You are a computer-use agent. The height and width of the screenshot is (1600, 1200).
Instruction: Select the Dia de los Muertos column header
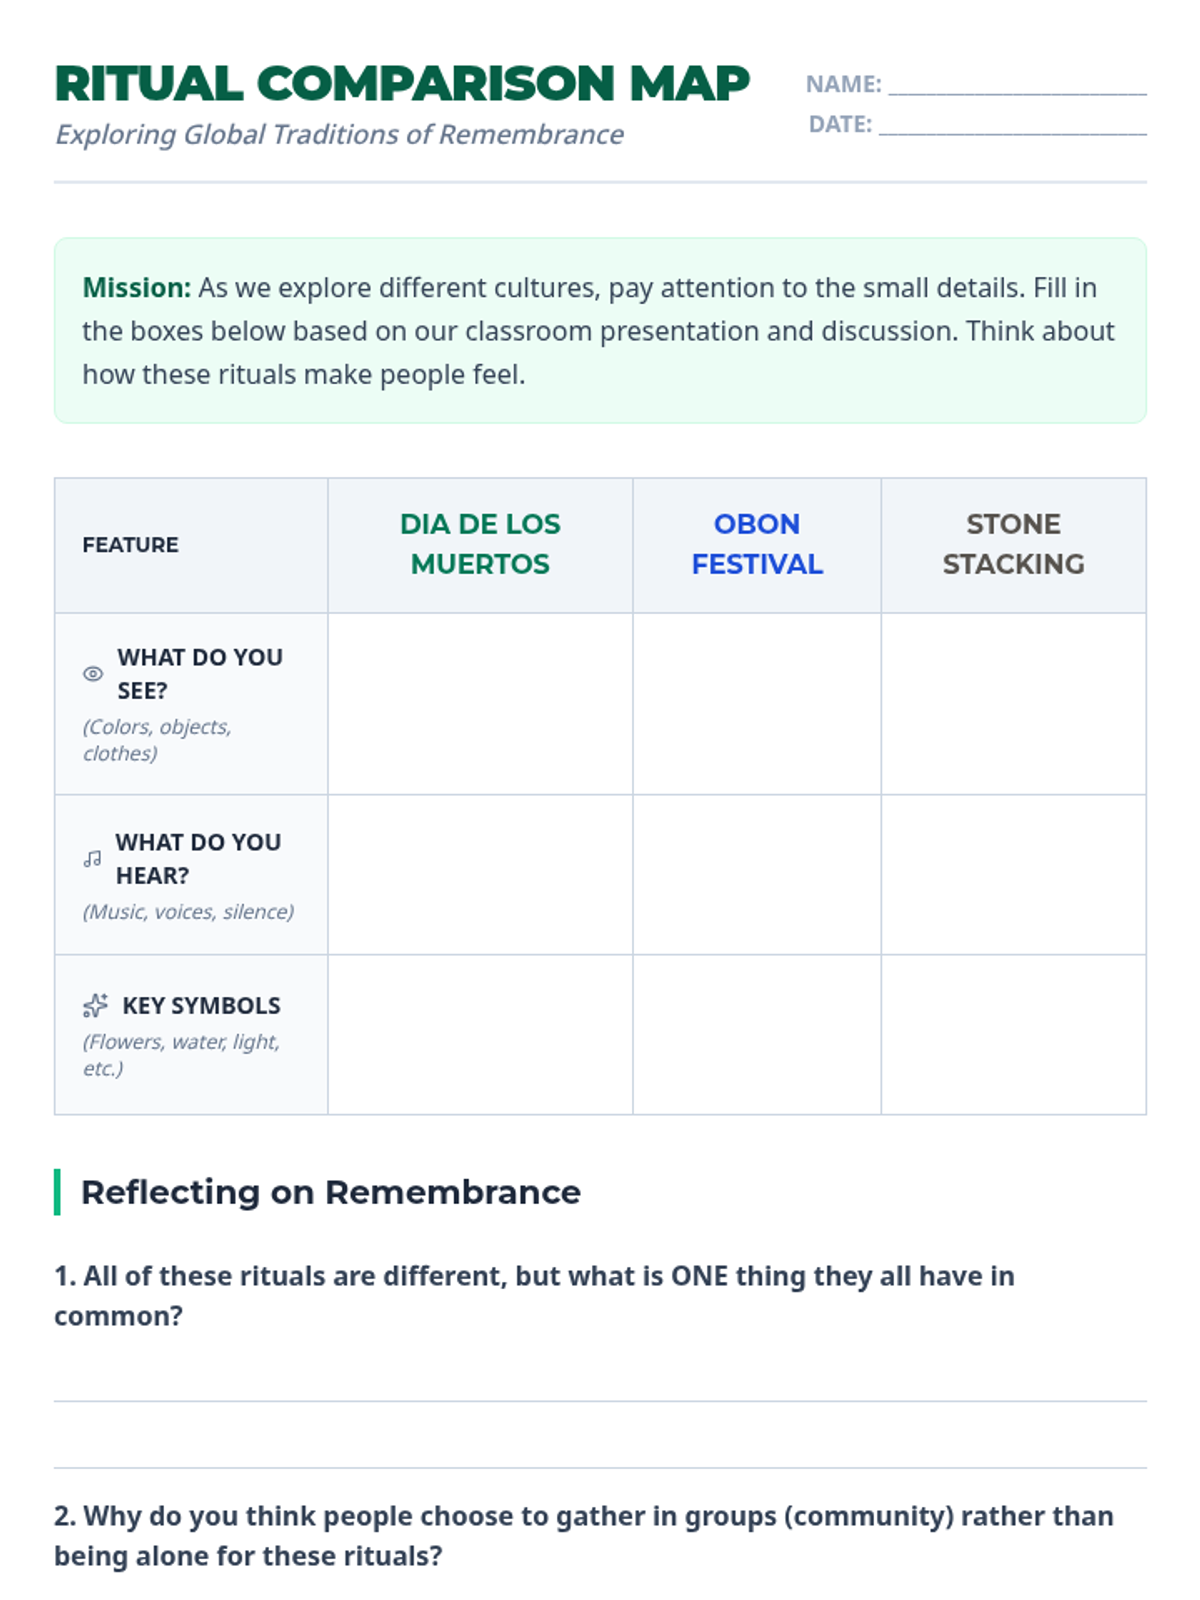click(x=480, y=545)
